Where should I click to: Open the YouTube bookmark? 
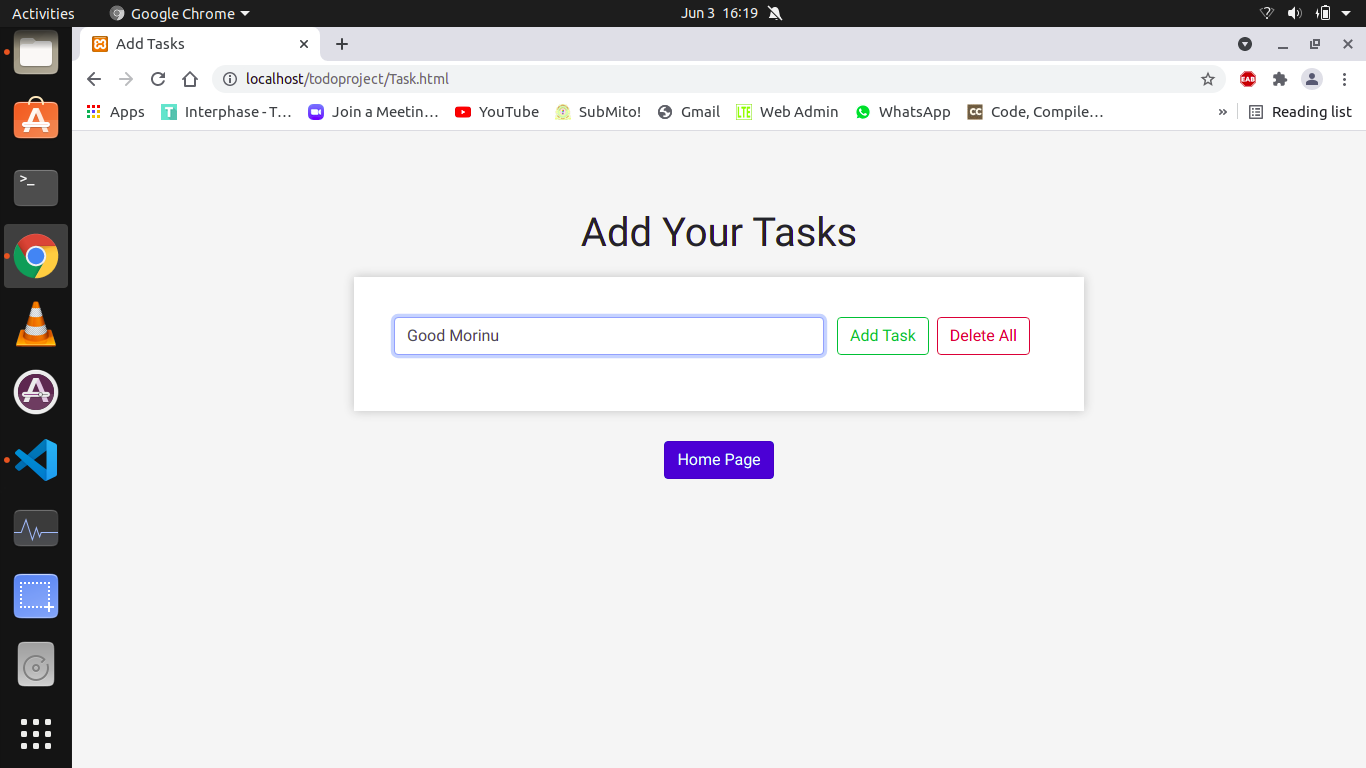[x=496, y=112]
